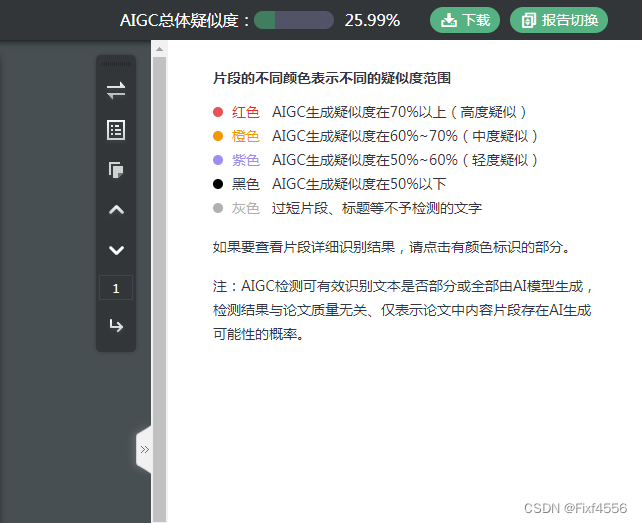Click the 下载 download button

465,20
